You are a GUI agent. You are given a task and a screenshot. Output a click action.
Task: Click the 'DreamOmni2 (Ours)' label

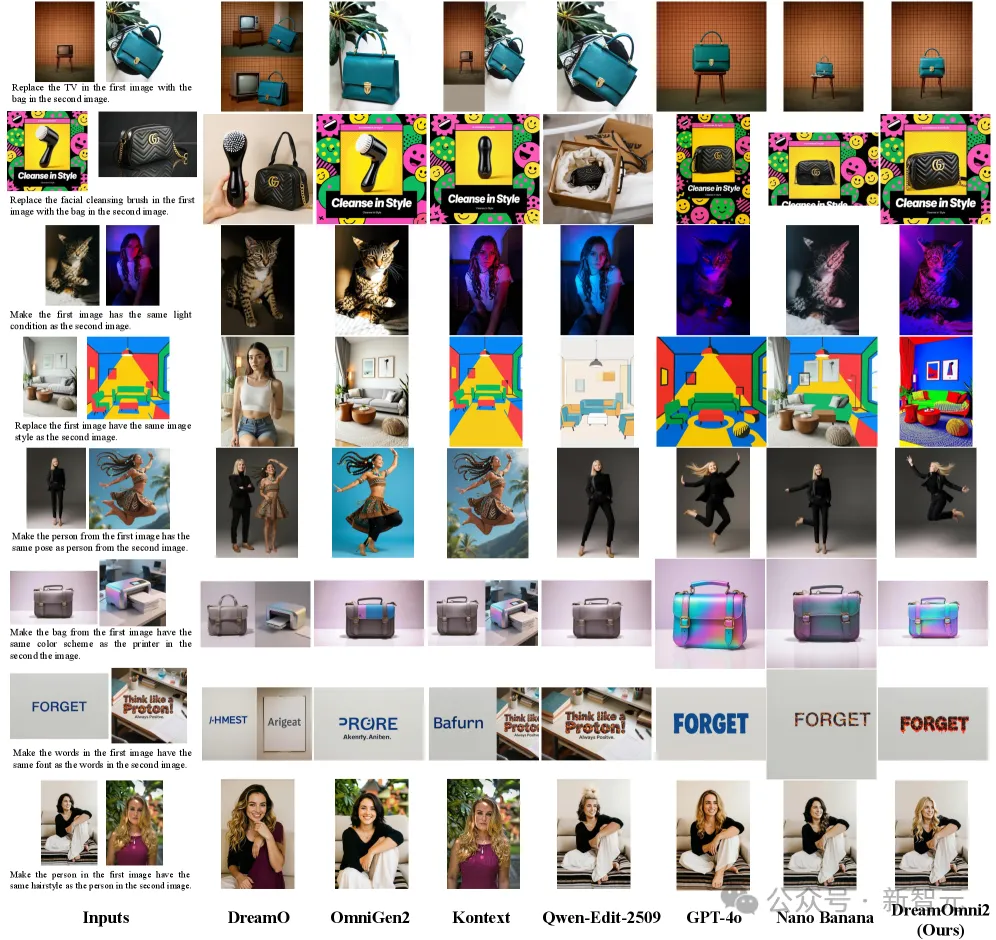(939, 920)
